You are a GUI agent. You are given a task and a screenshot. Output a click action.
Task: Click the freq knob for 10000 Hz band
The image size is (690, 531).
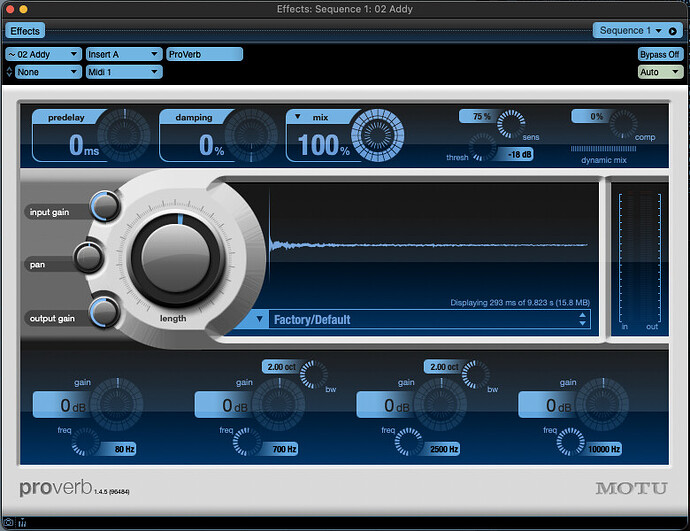point(571,442)
